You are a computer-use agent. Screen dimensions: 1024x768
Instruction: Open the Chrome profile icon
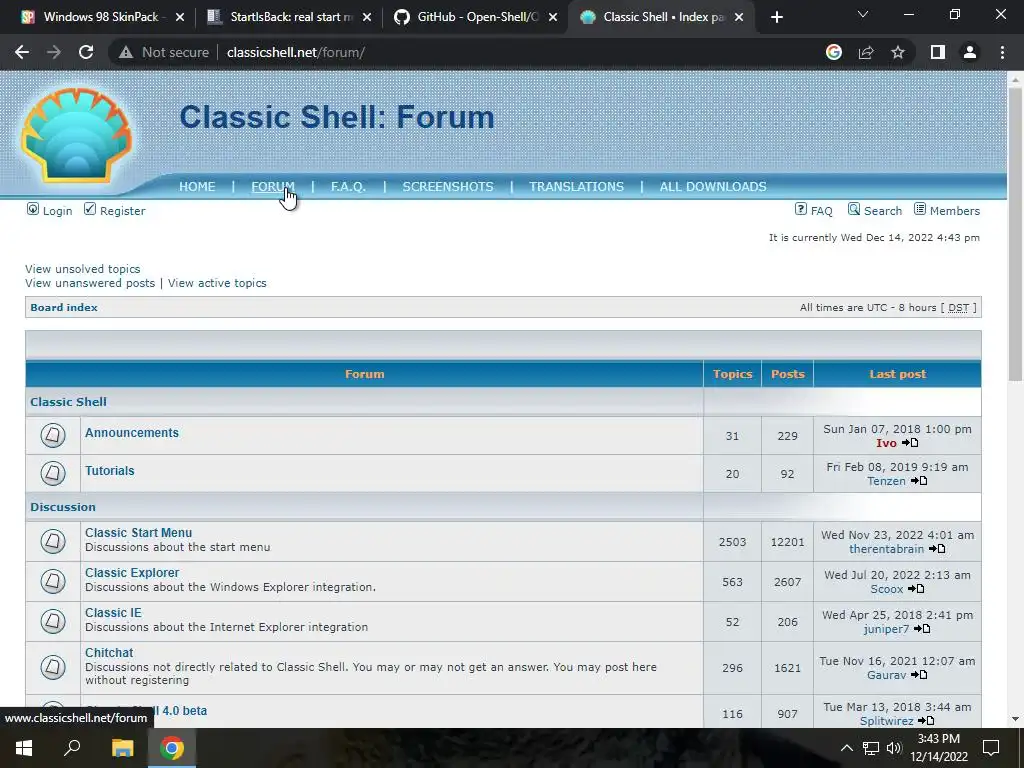click(x=970, y=52)
